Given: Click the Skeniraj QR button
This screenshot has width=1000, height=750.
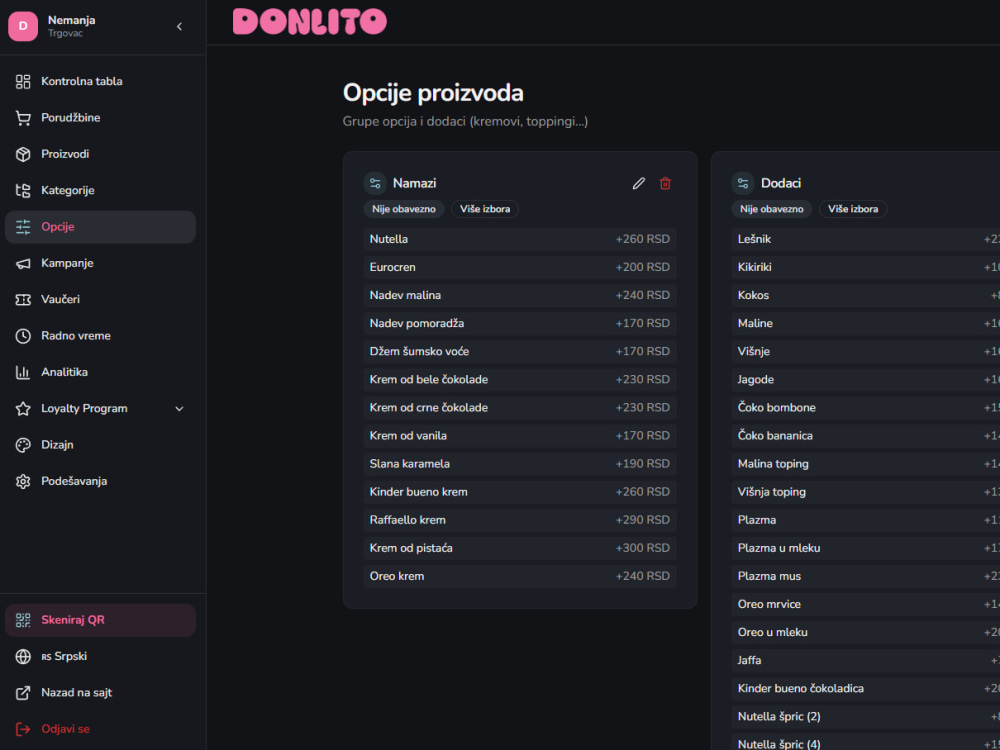Looking at the screenshot, I should 100,620.
